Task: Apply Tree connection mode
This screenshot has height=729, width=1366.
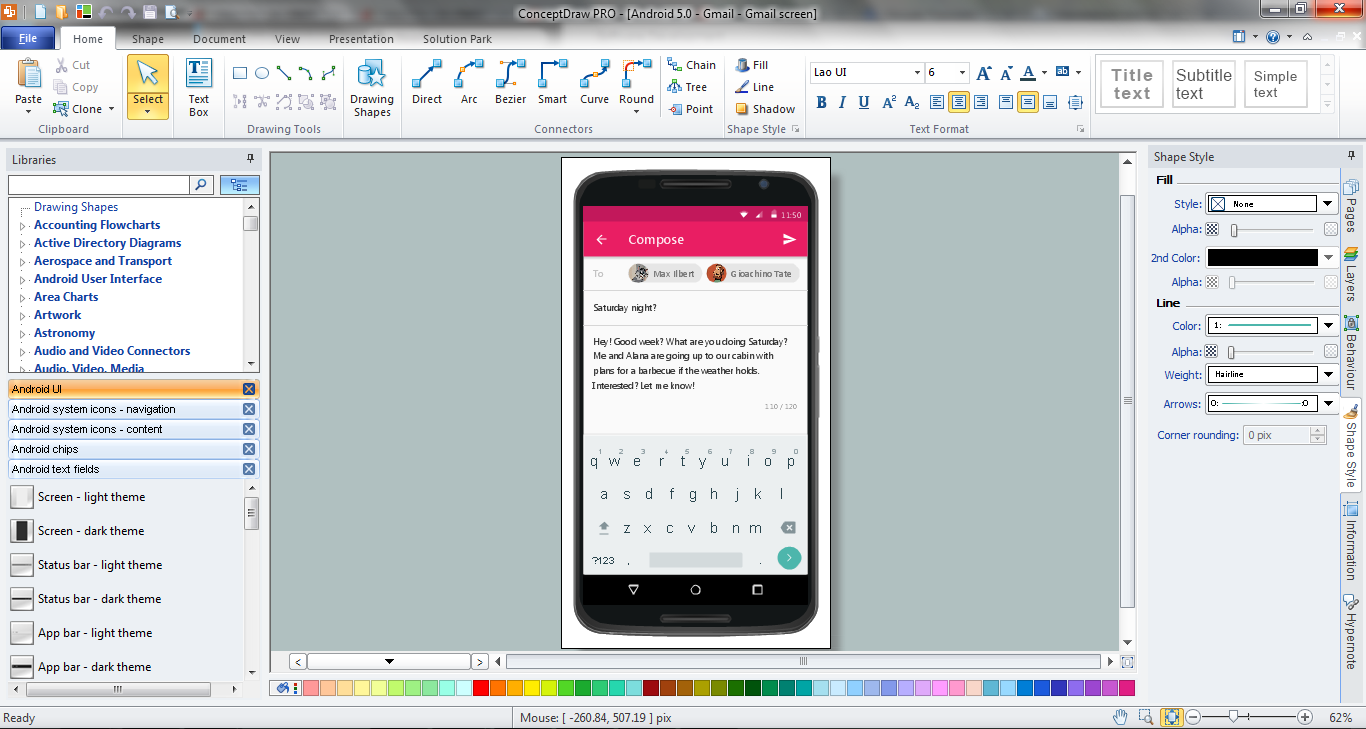Action: 688,87
